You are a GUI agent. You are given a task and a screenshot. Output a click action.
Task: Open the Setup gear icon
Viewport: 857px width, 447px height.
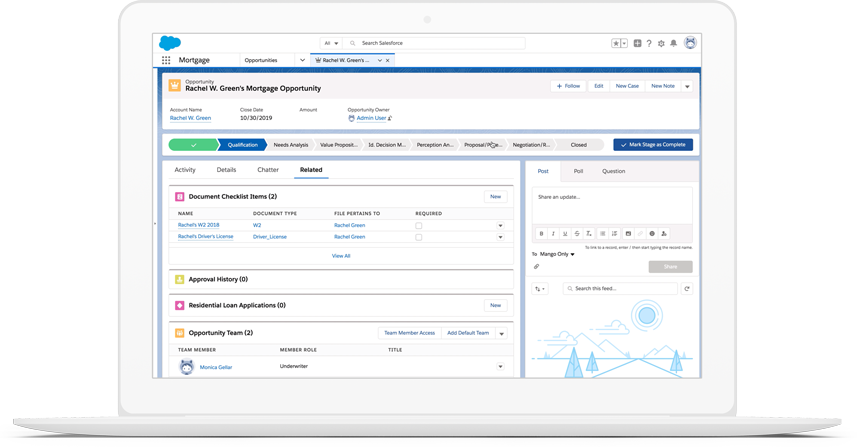[x=661, y=43]
